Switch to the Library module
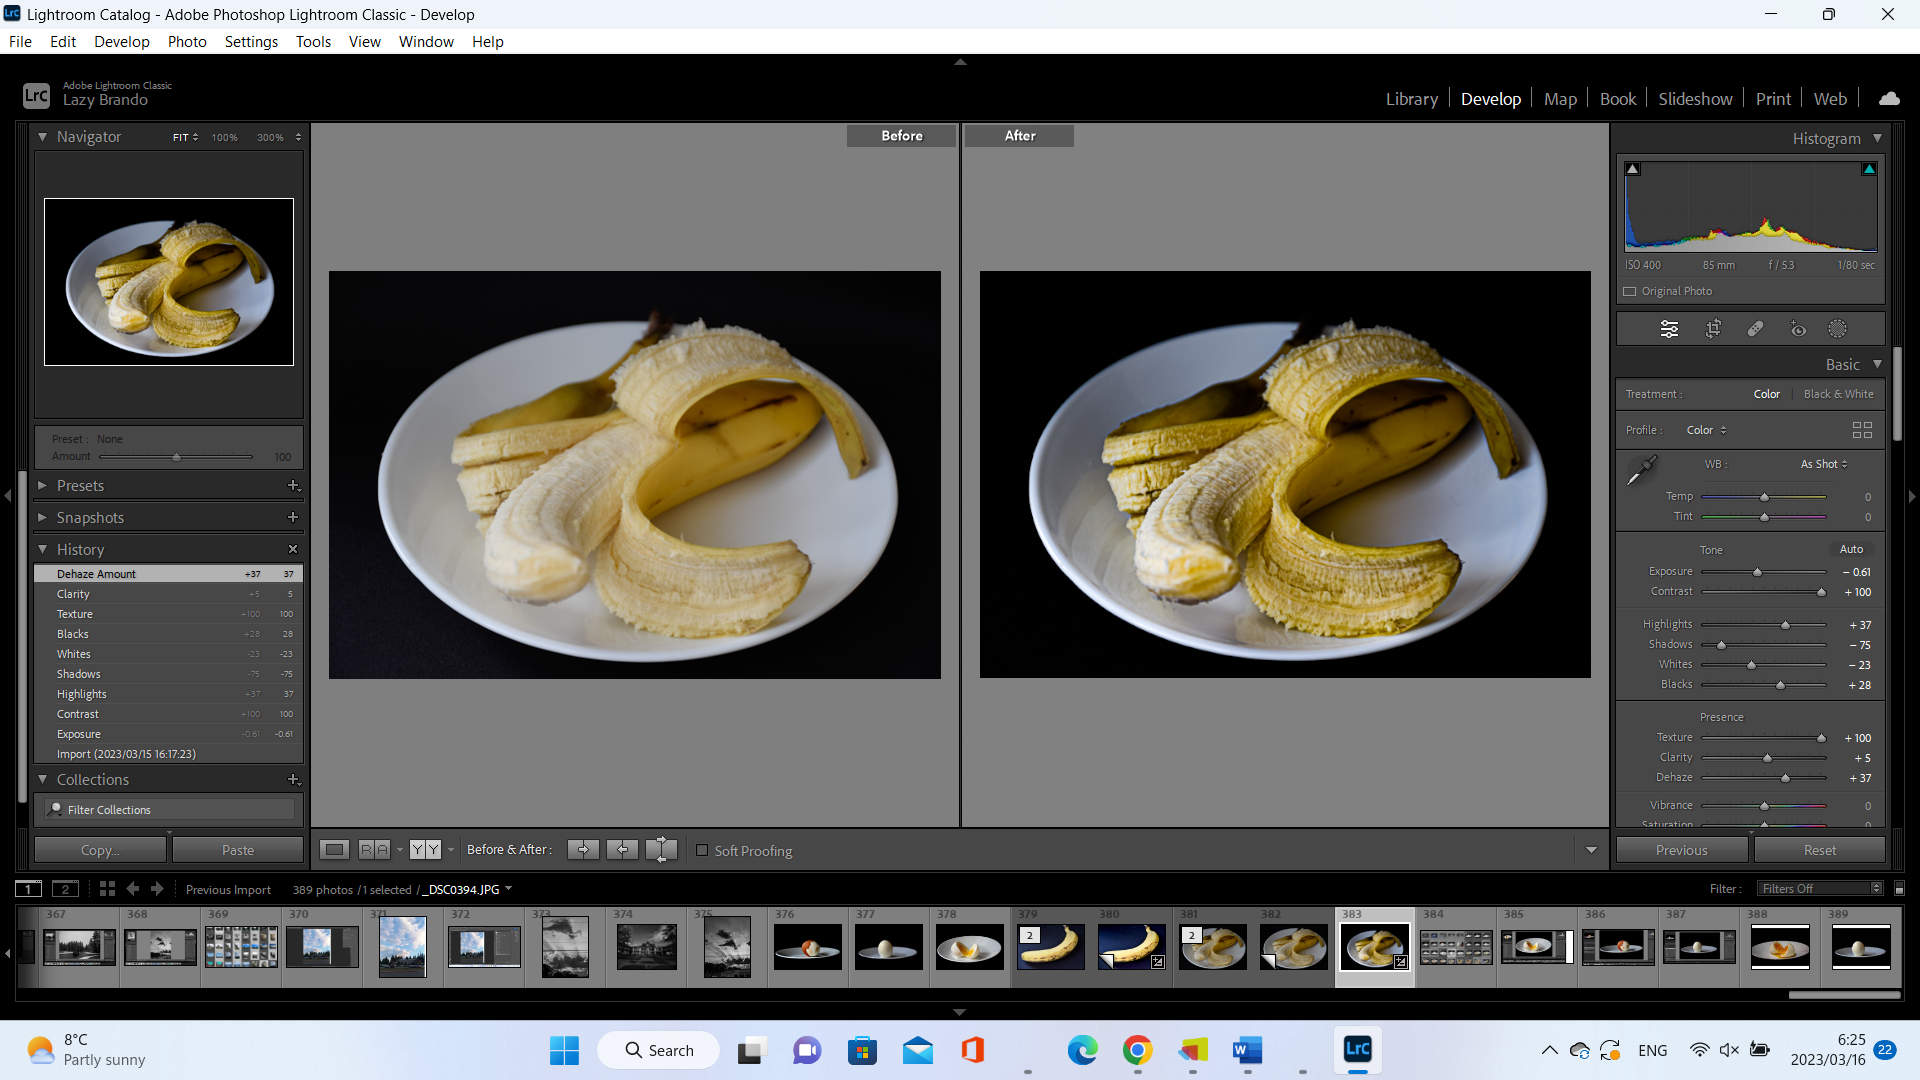 (x=1411, y=99)
